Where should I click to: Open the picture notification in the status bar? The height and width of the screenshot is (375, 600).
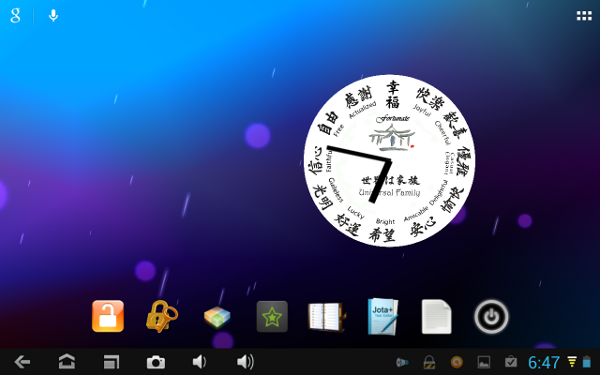pyautogui.click(x=484, y=362)
